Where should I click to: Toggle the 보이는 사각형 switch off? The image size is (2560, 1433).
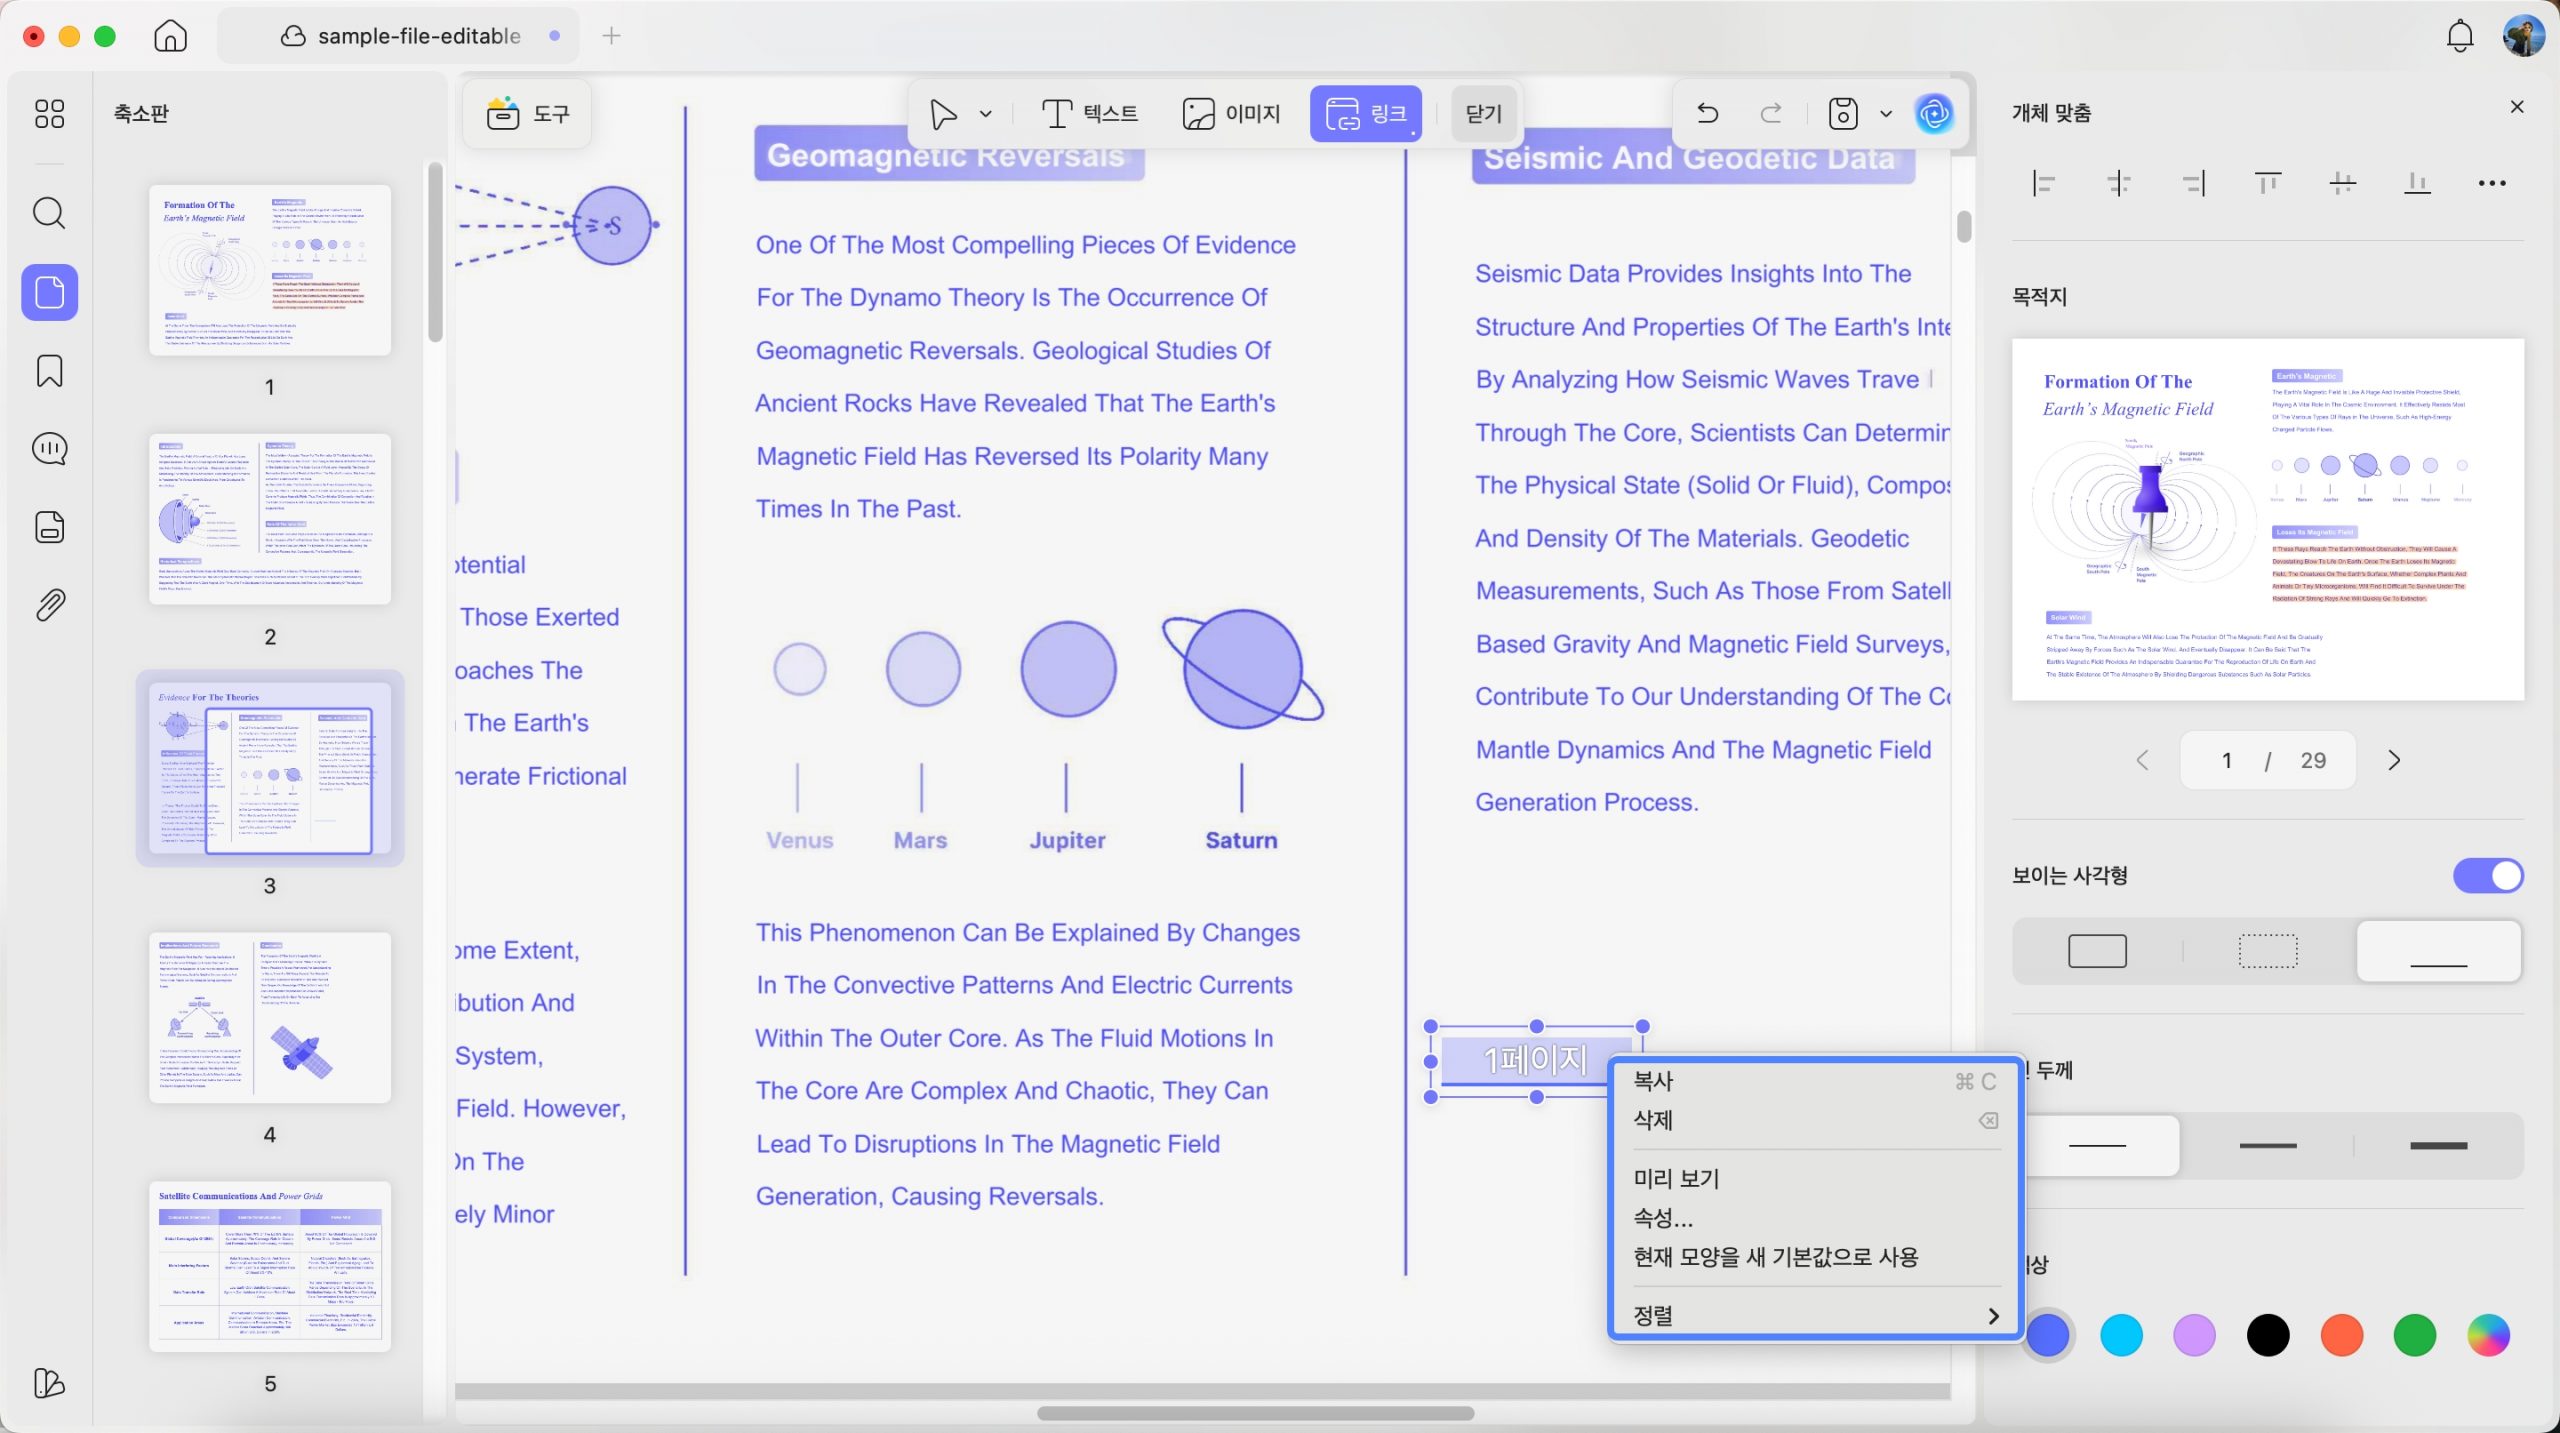(x=2487, y=875)
